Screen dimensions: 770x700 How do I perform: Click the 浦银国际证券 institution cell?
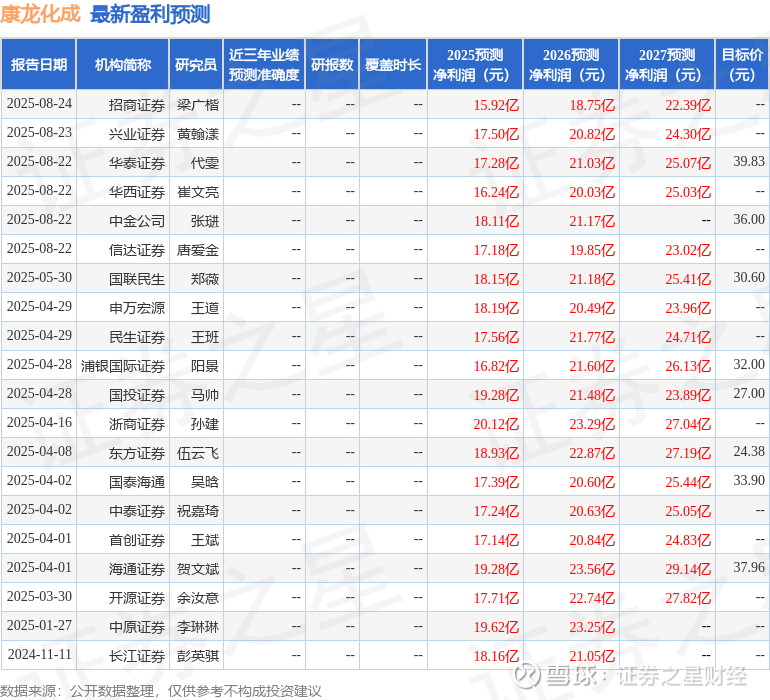[123, 366]
